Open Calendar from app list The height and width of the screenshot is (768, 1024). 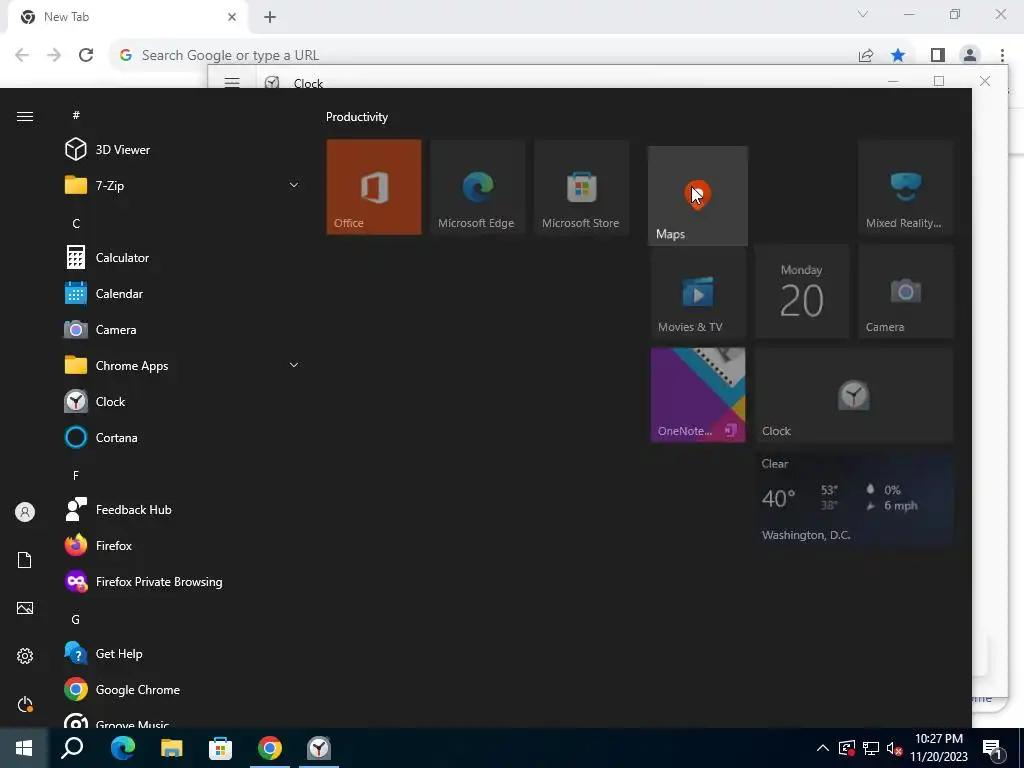click(183, 293)
